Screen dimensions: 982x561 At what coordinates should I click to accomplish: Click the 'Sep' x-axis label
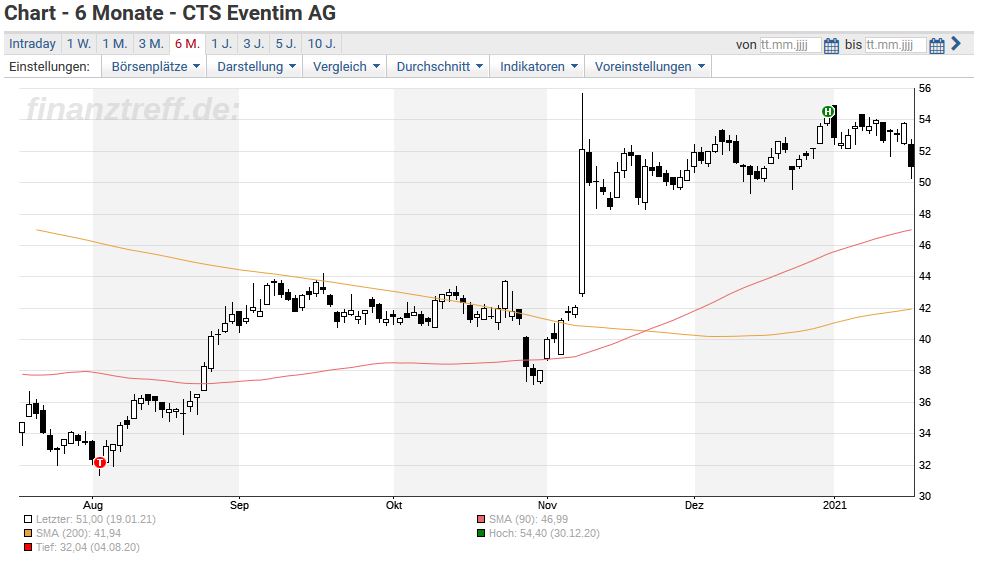[239, 505]
